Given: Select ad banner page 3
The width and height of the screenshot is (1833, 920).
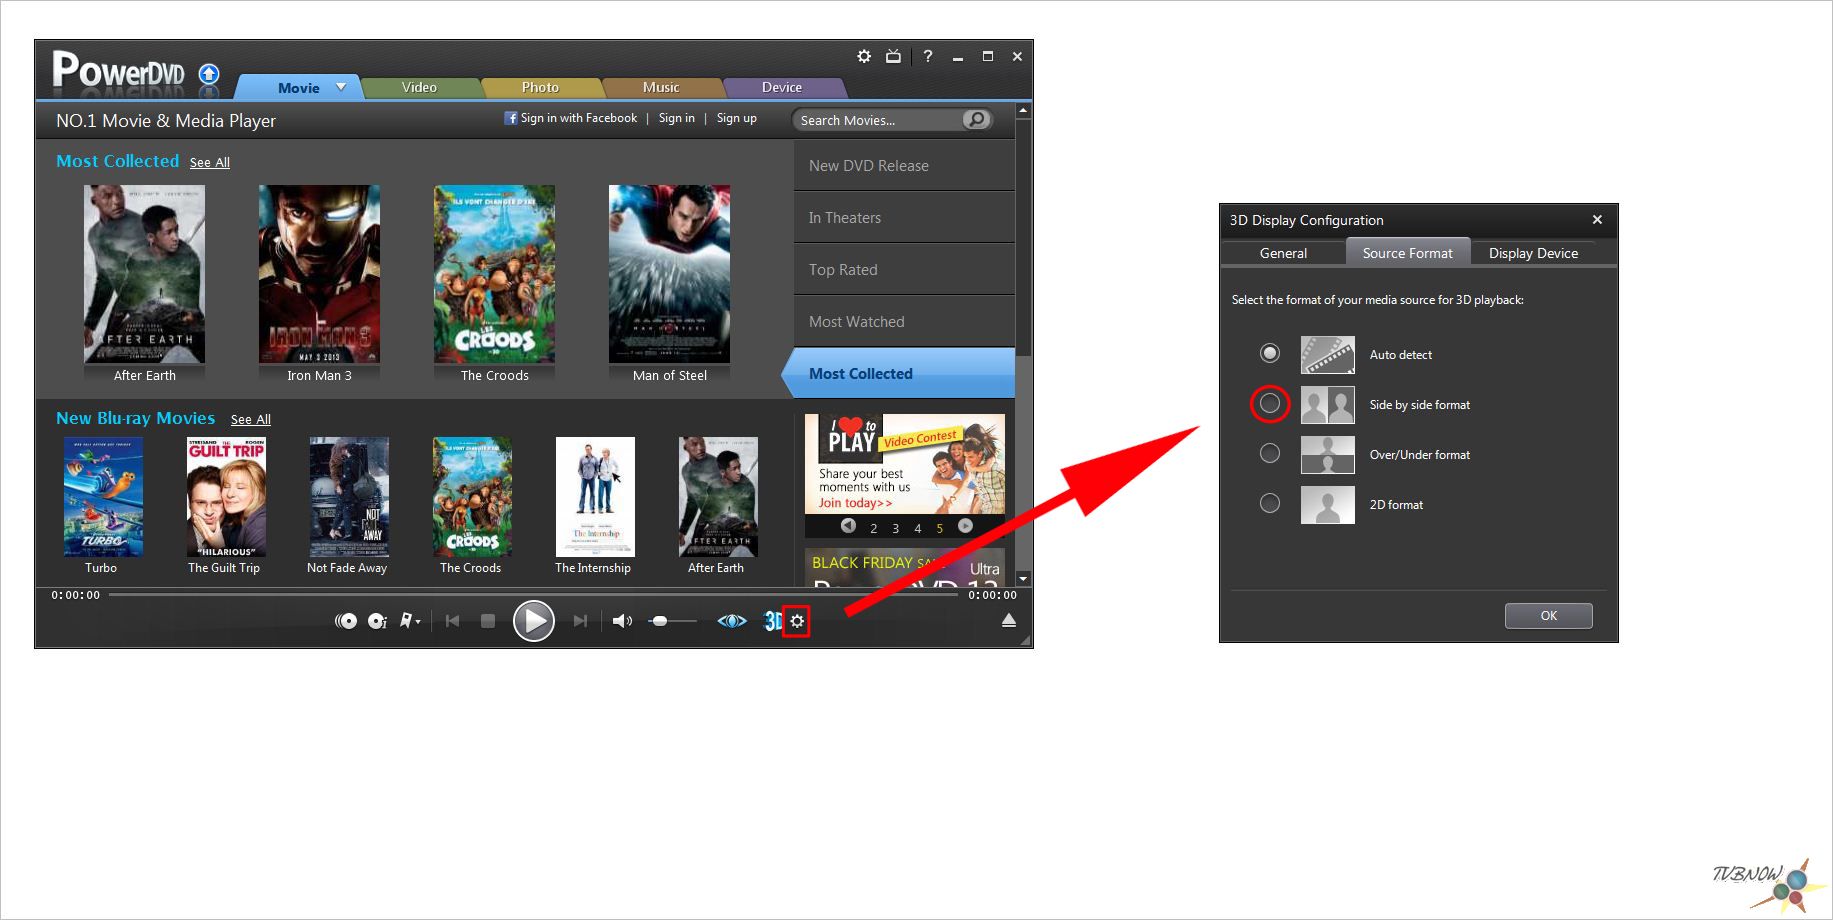Looking at the screenshot, I should tap(895, 528).
